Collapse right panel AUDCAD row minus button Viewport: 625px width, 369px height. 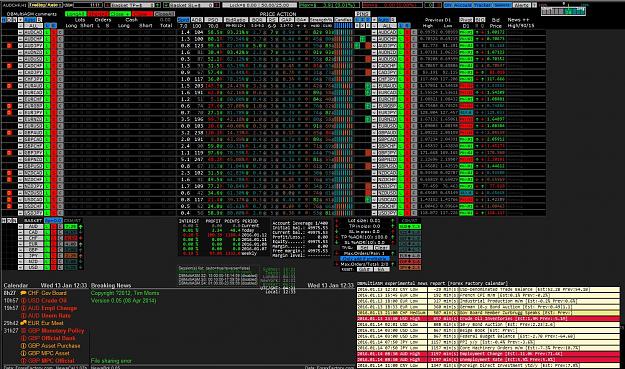coord(374,32)
